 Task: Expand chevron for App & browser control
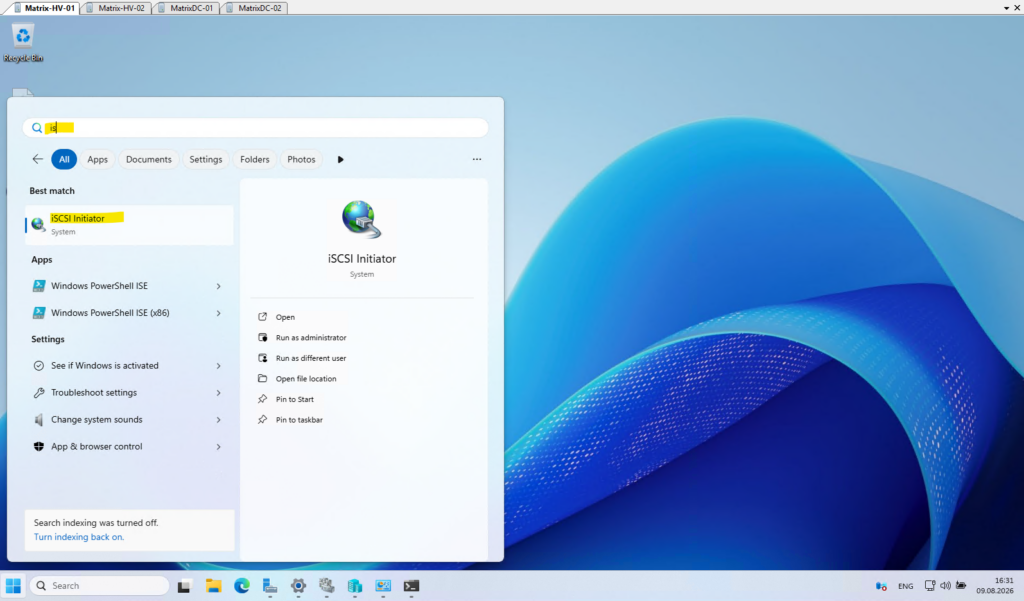point(219,447)
